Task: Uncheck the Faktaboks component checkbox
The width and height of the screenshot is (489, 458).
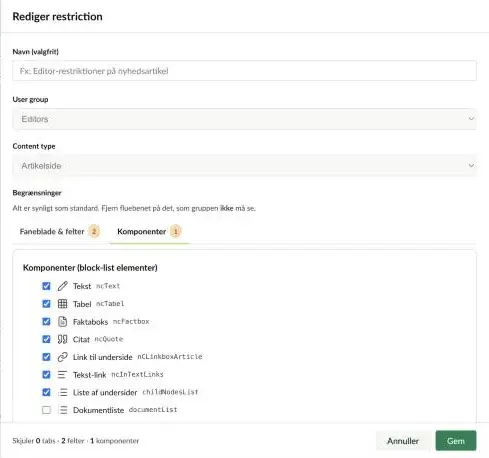Action: point(46,321)
